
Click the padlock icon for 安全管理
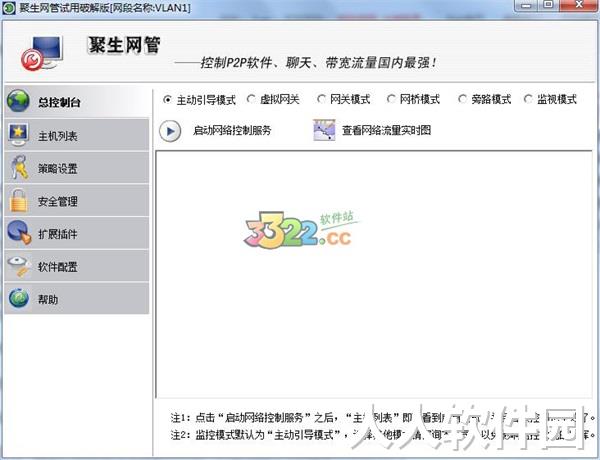coord(19,200)
